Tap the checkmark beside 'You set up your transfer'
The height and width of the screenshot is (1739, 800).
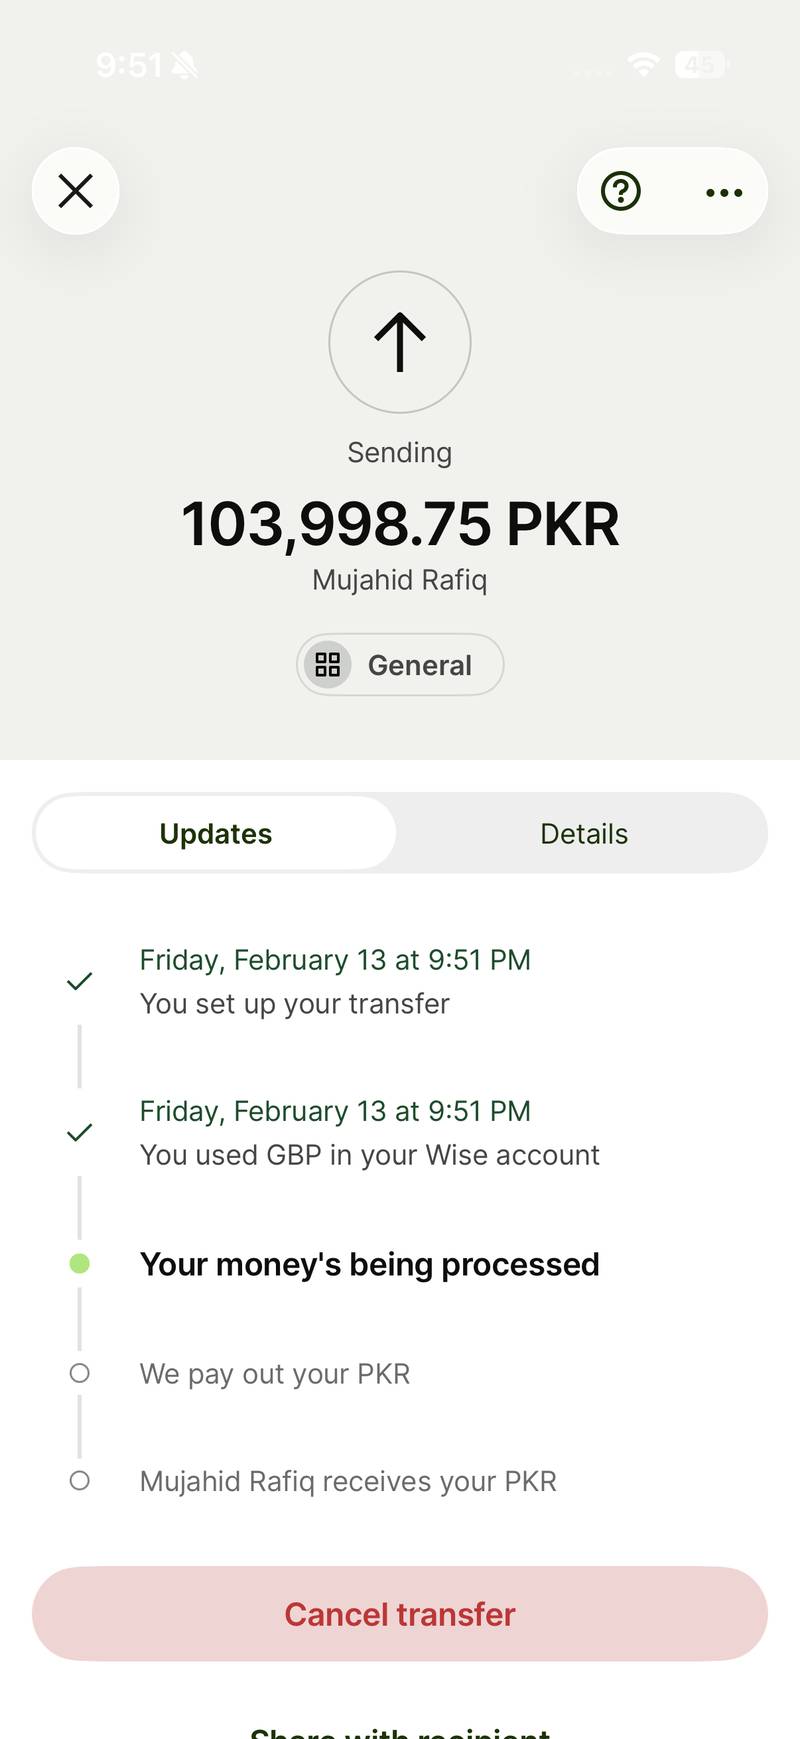coord(80,981)
